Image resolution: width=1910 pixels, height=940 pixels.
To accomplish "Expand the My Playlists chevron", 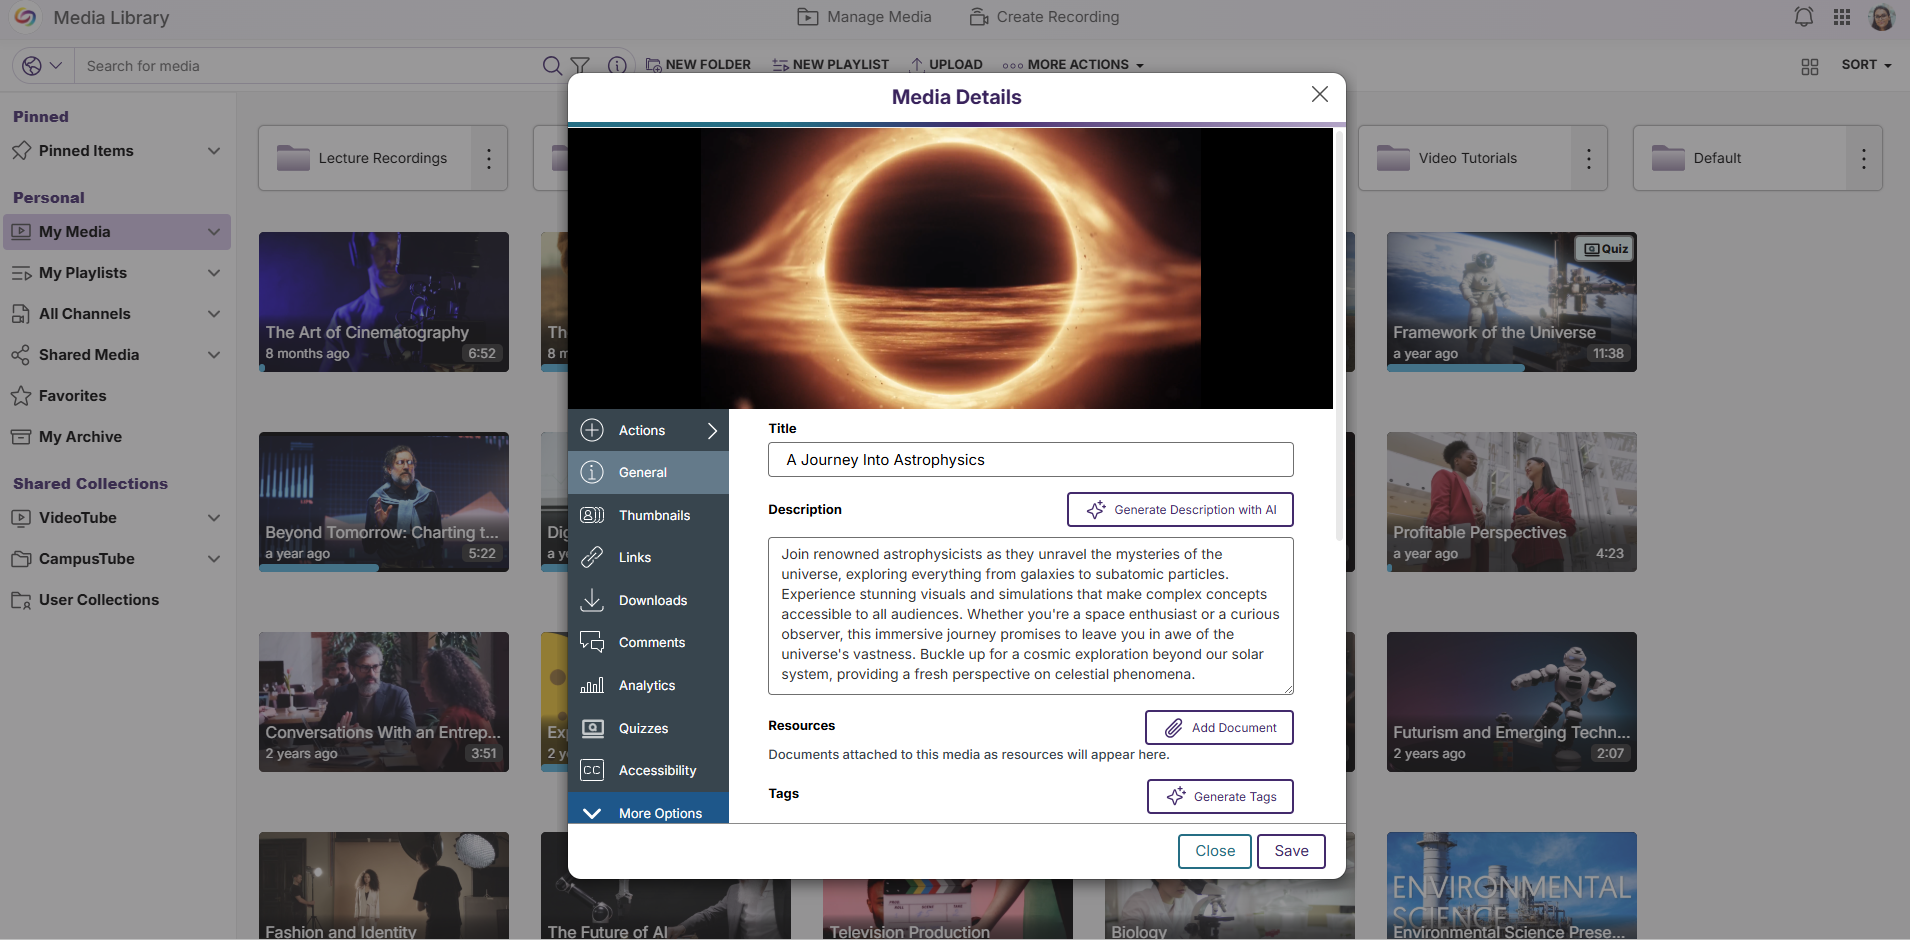I will [x=214, y=273].
